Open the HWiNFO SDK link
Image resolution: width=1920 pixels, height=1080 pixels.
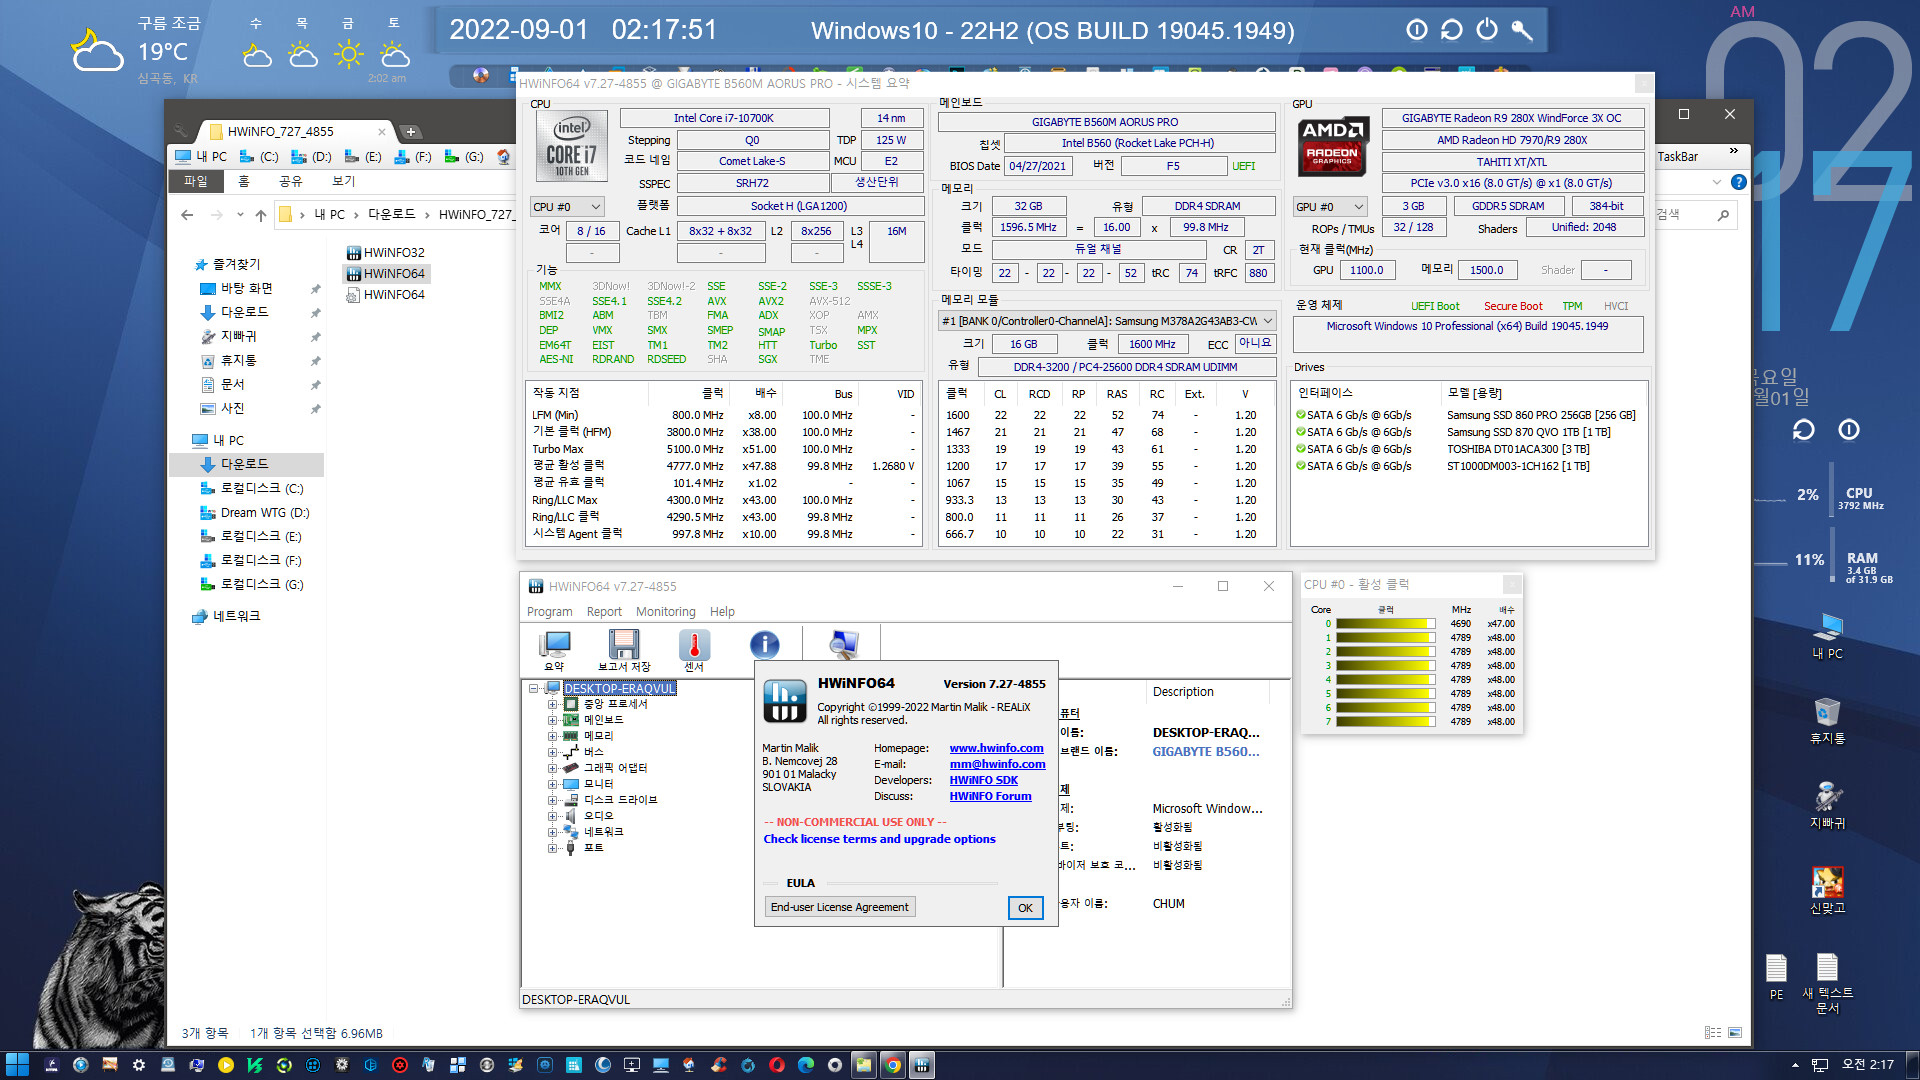click(x=984, y=781)
